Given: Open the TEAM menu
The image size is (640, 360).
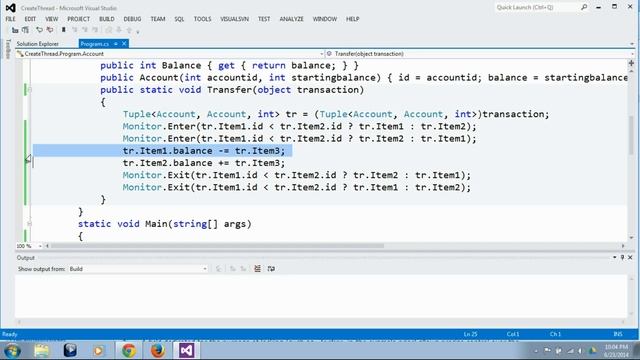Looking at the screenshot, I should pyautogui.click(x=158, y=19).
